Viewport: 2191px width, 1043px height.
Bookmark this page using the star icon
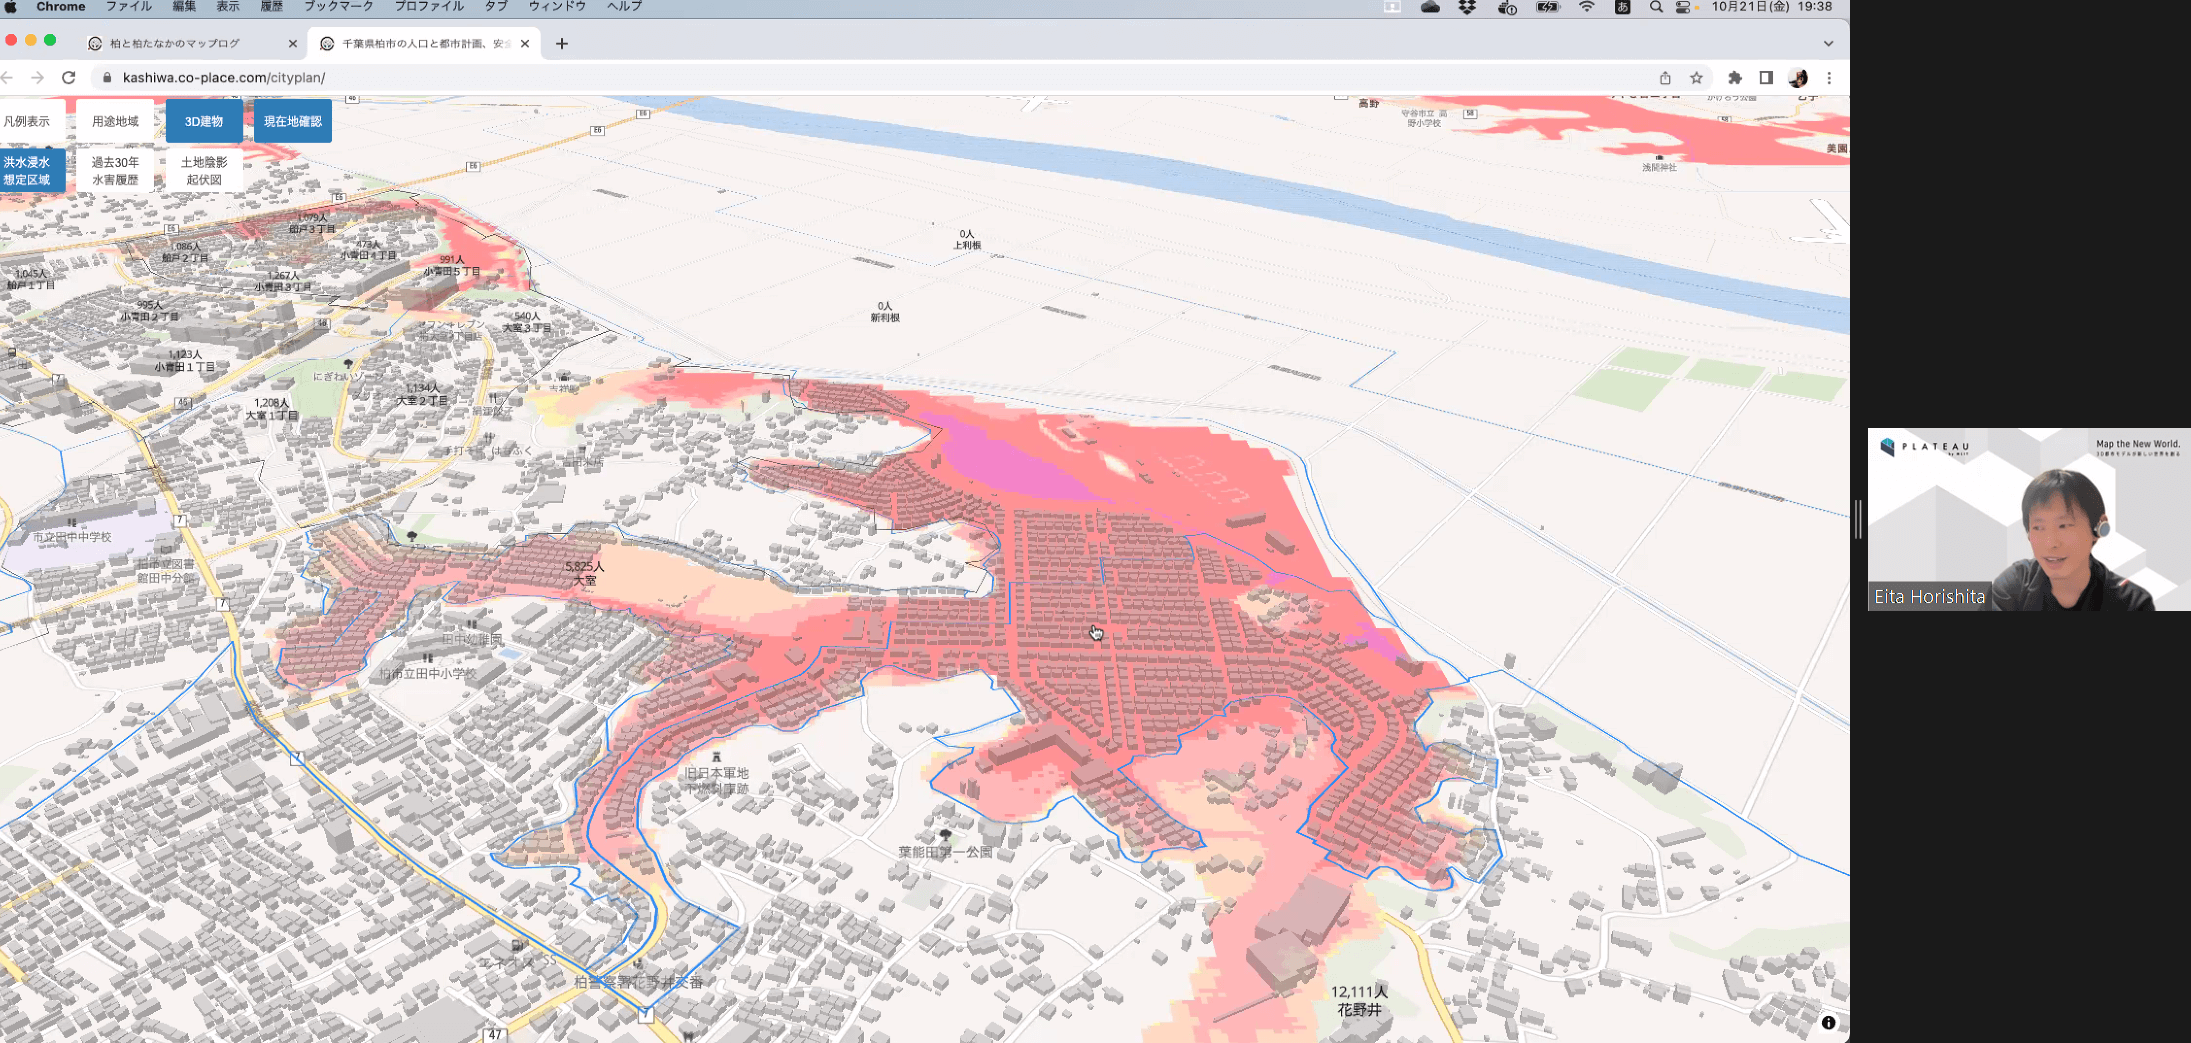1696,78
